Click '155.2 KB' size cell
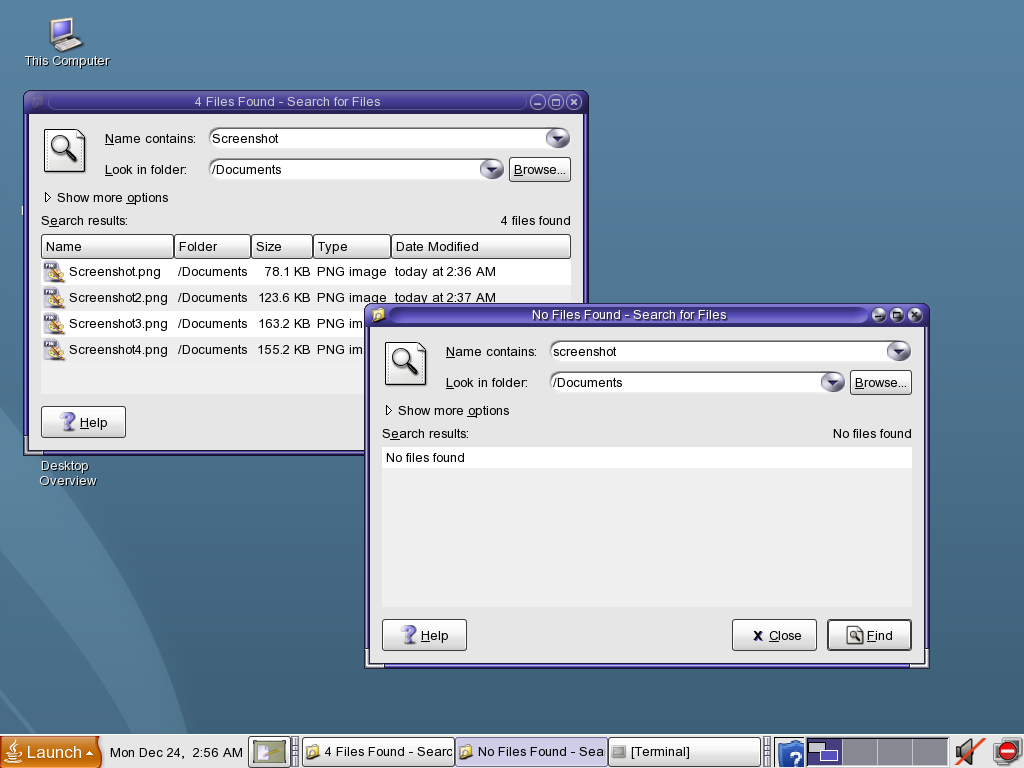Screen dimensions: 1024x768 click(x=284, y=350)
